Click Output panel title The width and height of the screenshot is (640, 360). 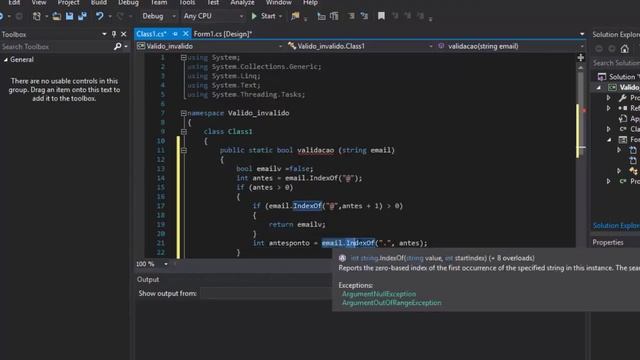coord(148,280)
